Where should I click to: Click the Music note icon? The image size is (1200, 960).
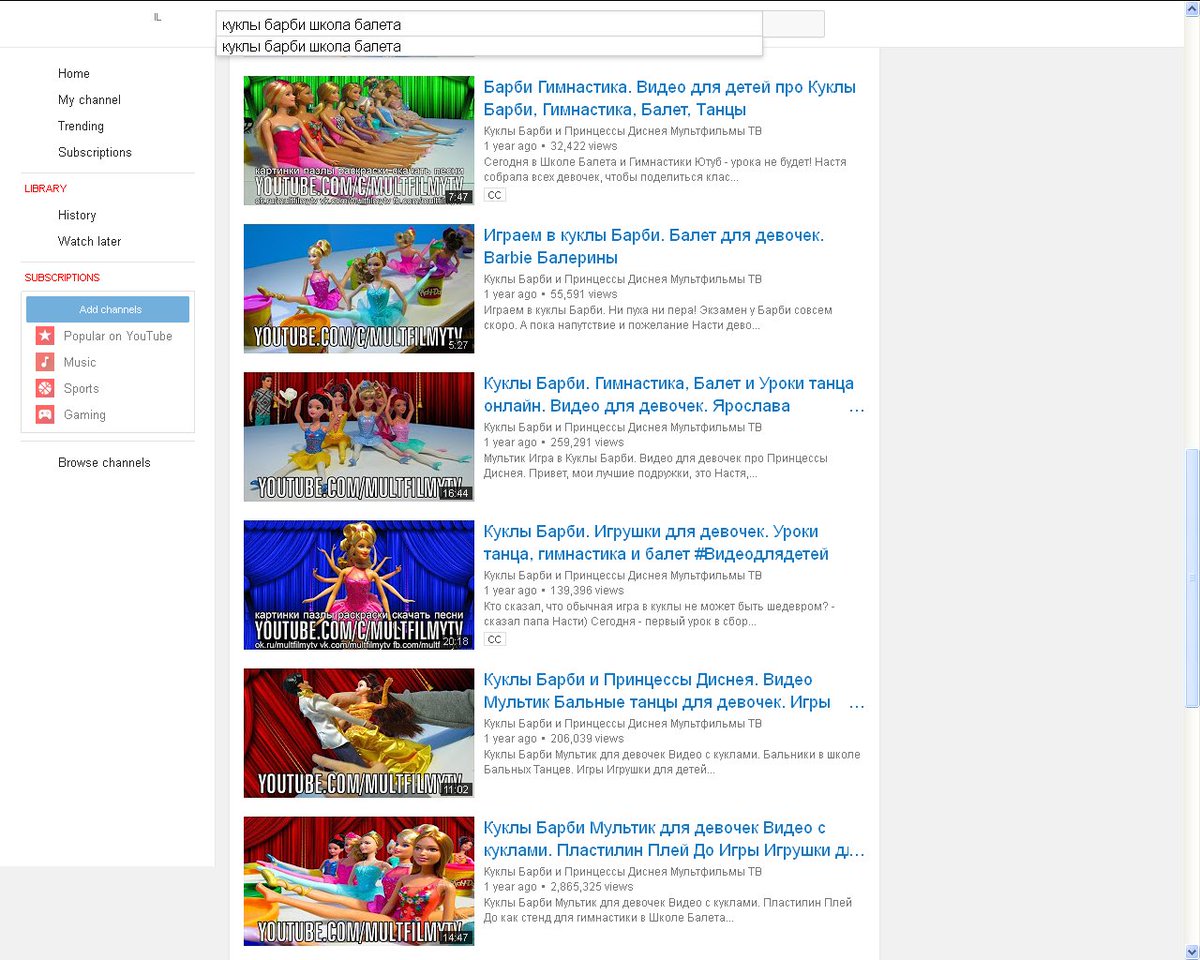click(45, 362)
